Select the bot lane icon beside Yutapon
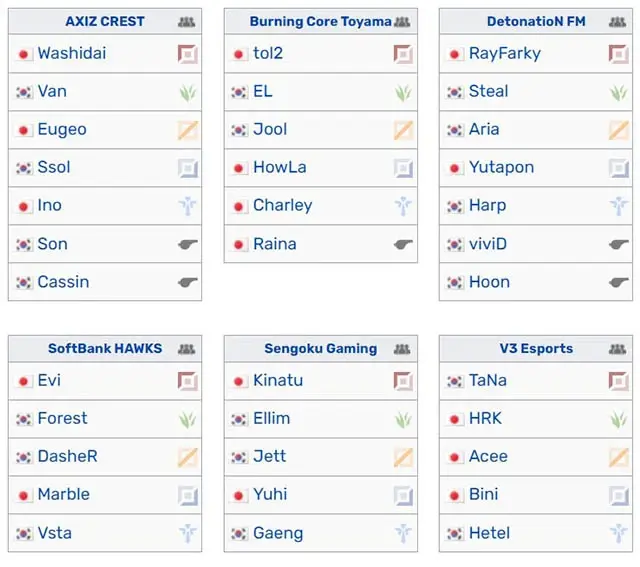The image size is (640, 567). pos(619,168)
